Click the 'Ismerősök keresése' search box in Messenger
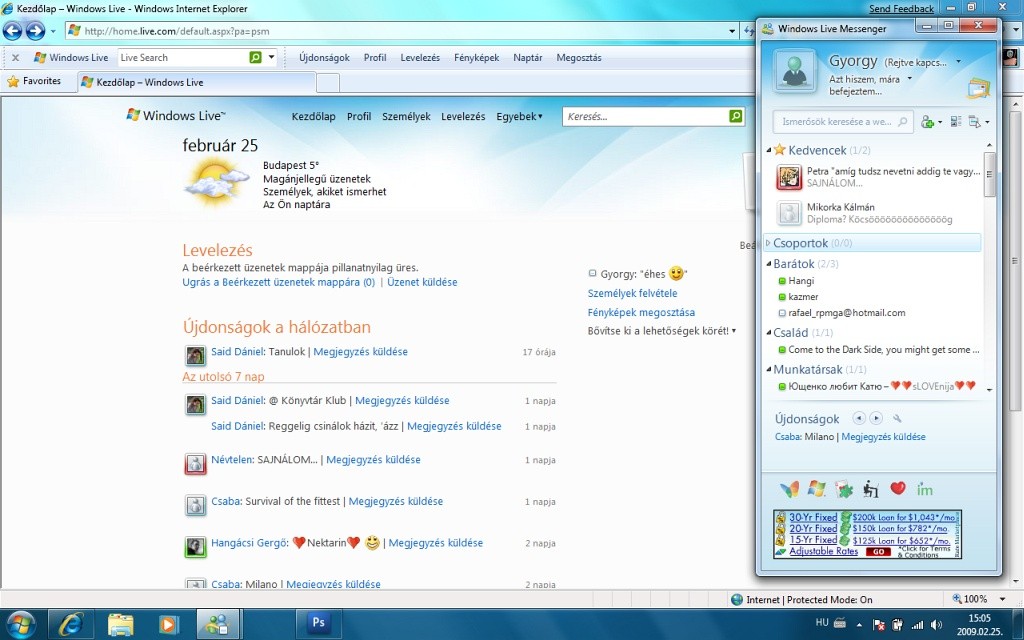Screen dimensions: 1024x640 842,121
